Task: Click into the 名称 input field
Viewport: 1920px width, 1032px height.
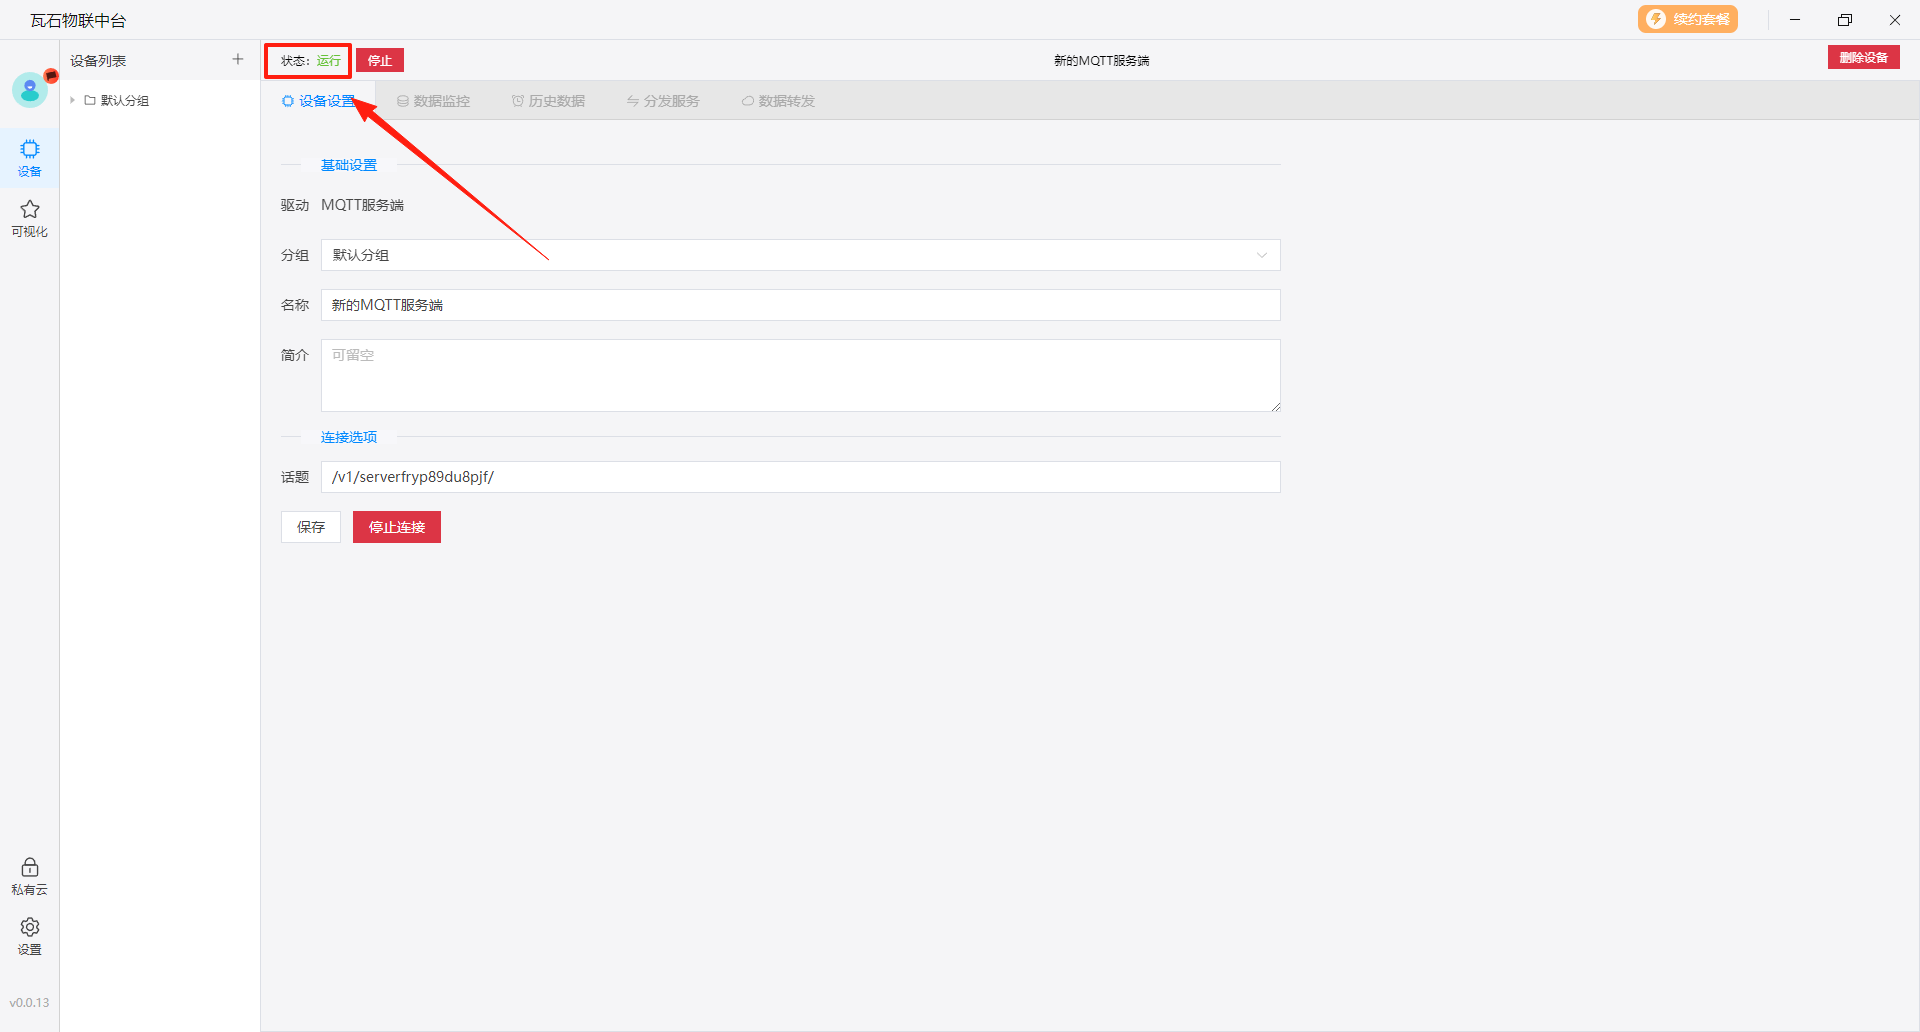Action: coord(800,305)
